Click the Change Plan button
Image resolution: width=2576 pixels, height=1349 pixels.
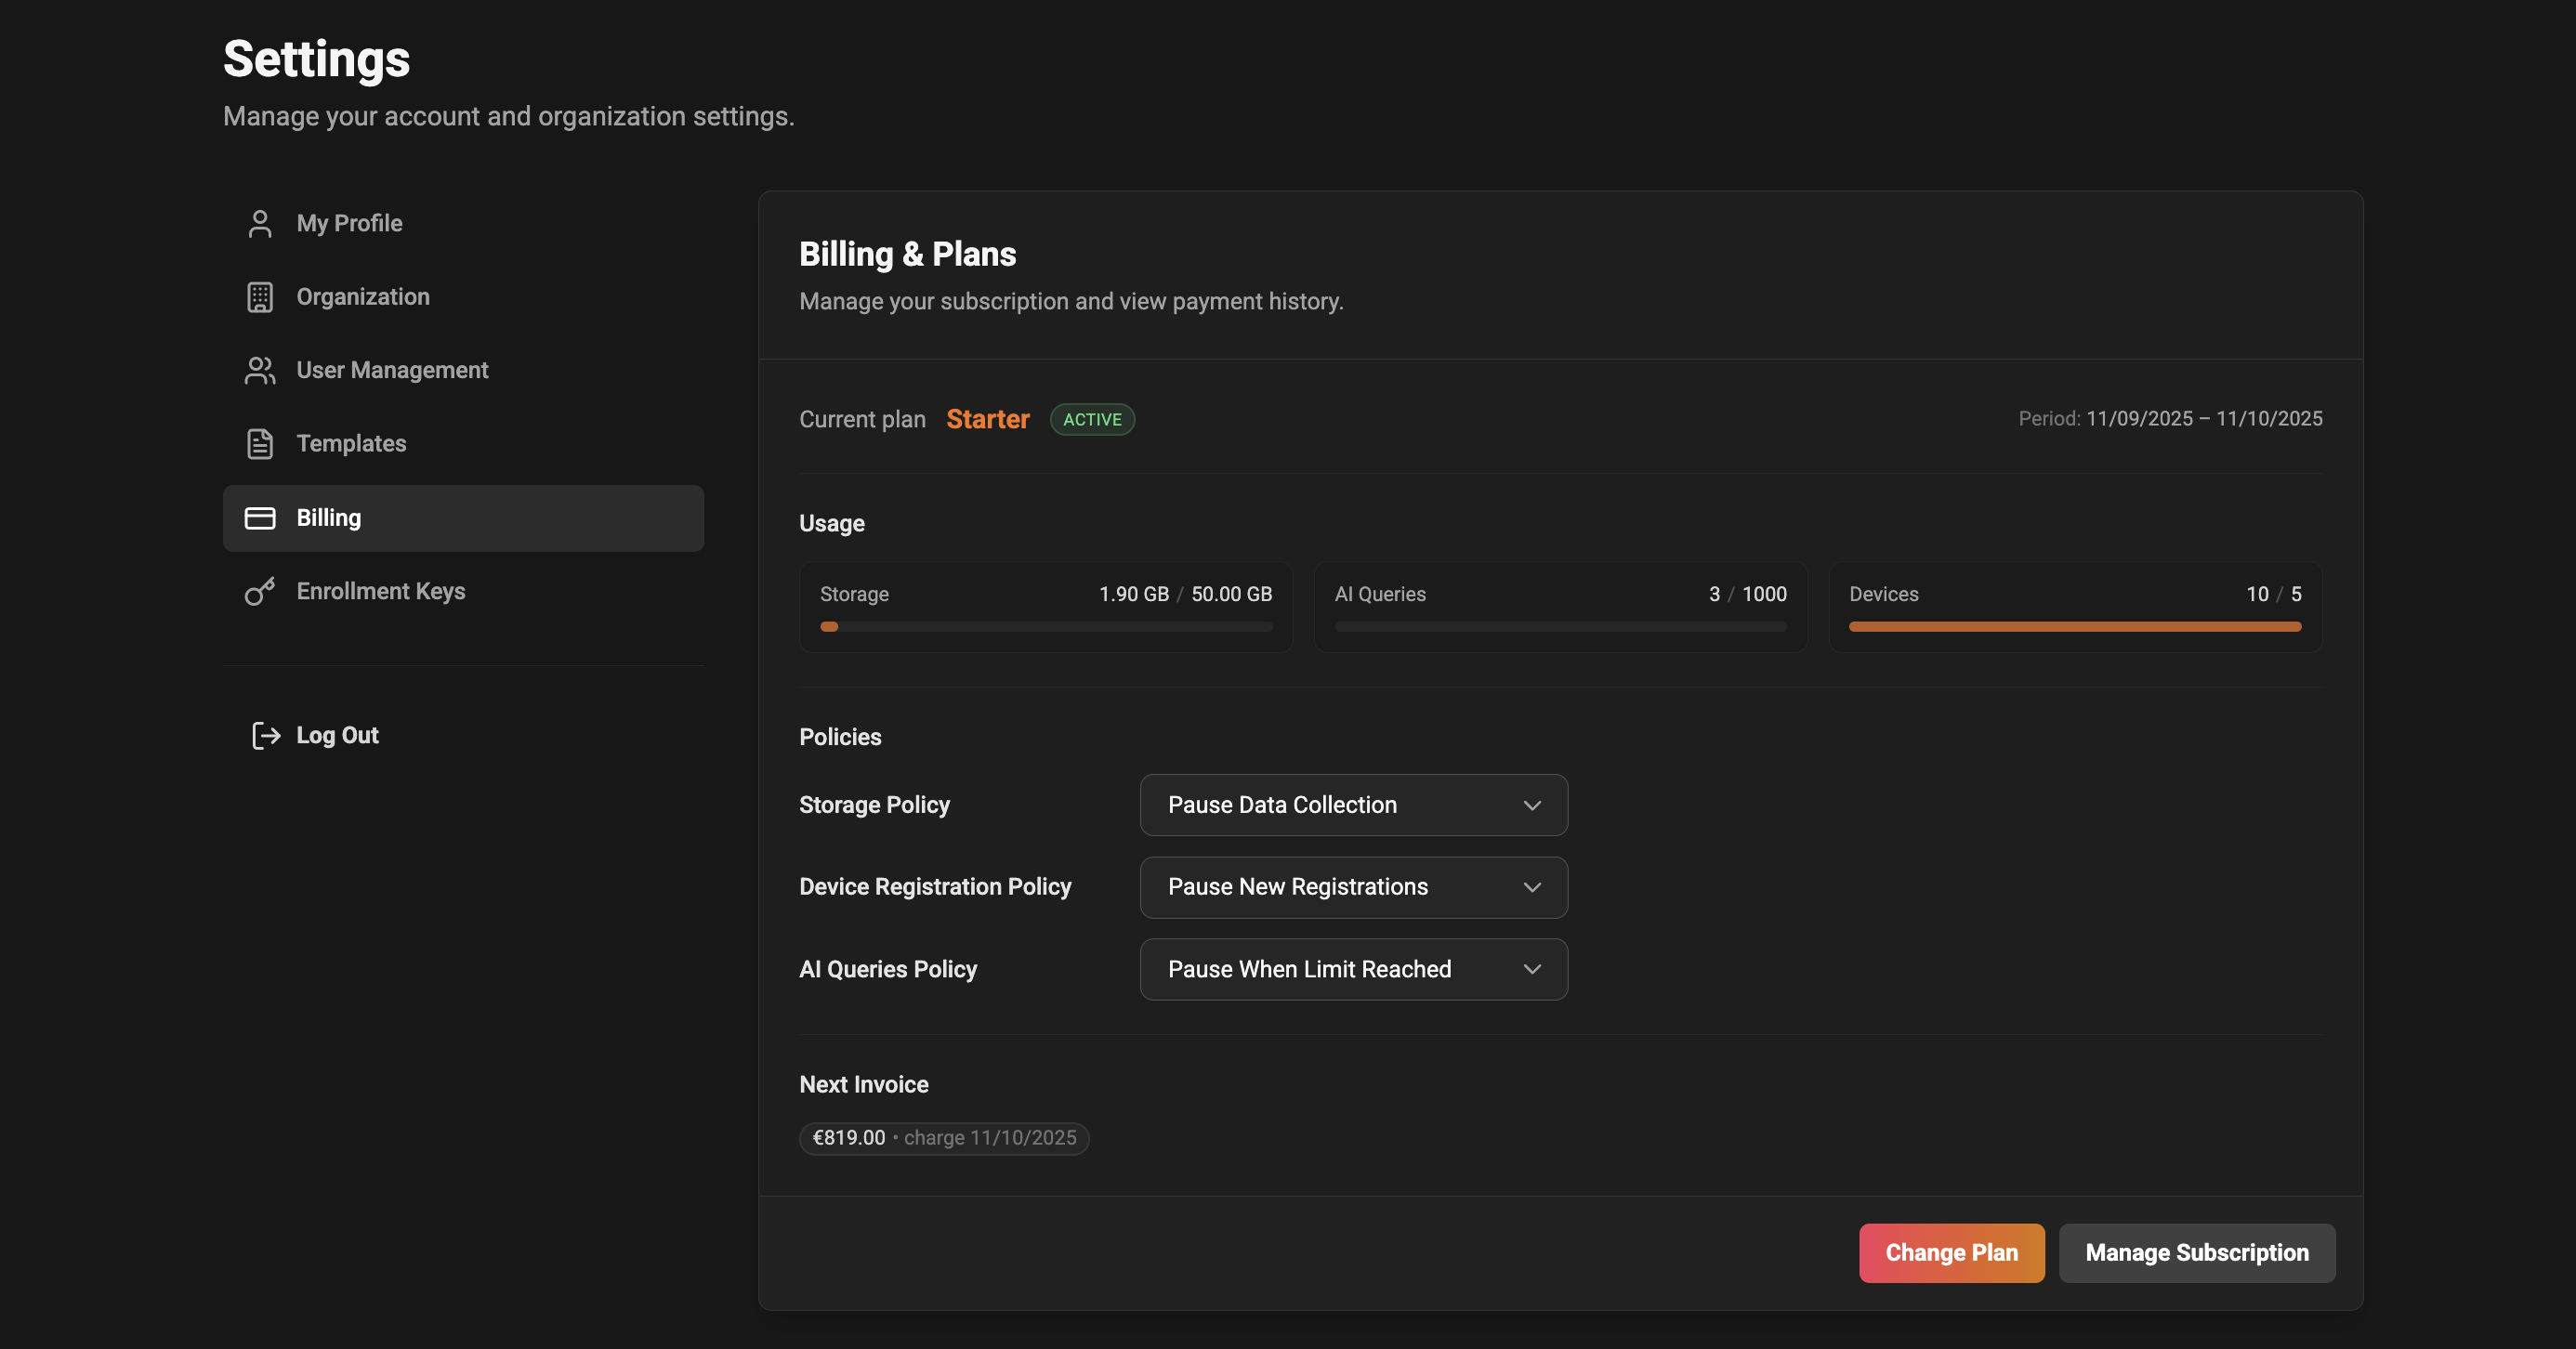[1951, 1253]
